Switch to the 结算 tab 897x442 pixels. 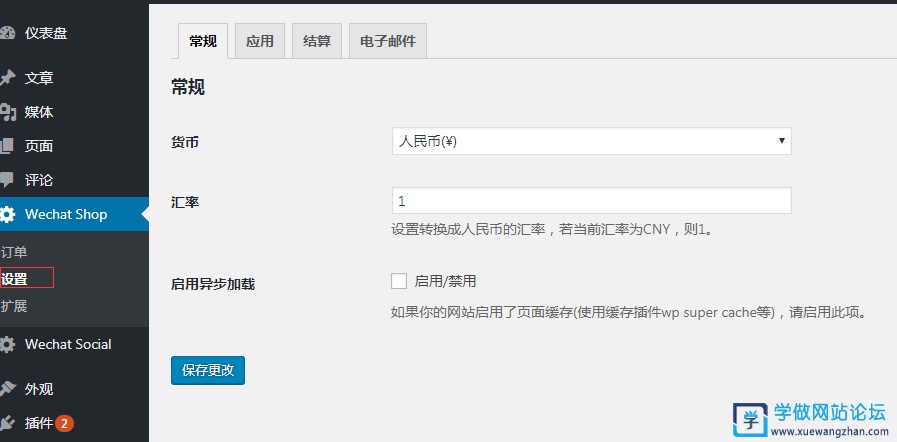(x=316, y=41)
